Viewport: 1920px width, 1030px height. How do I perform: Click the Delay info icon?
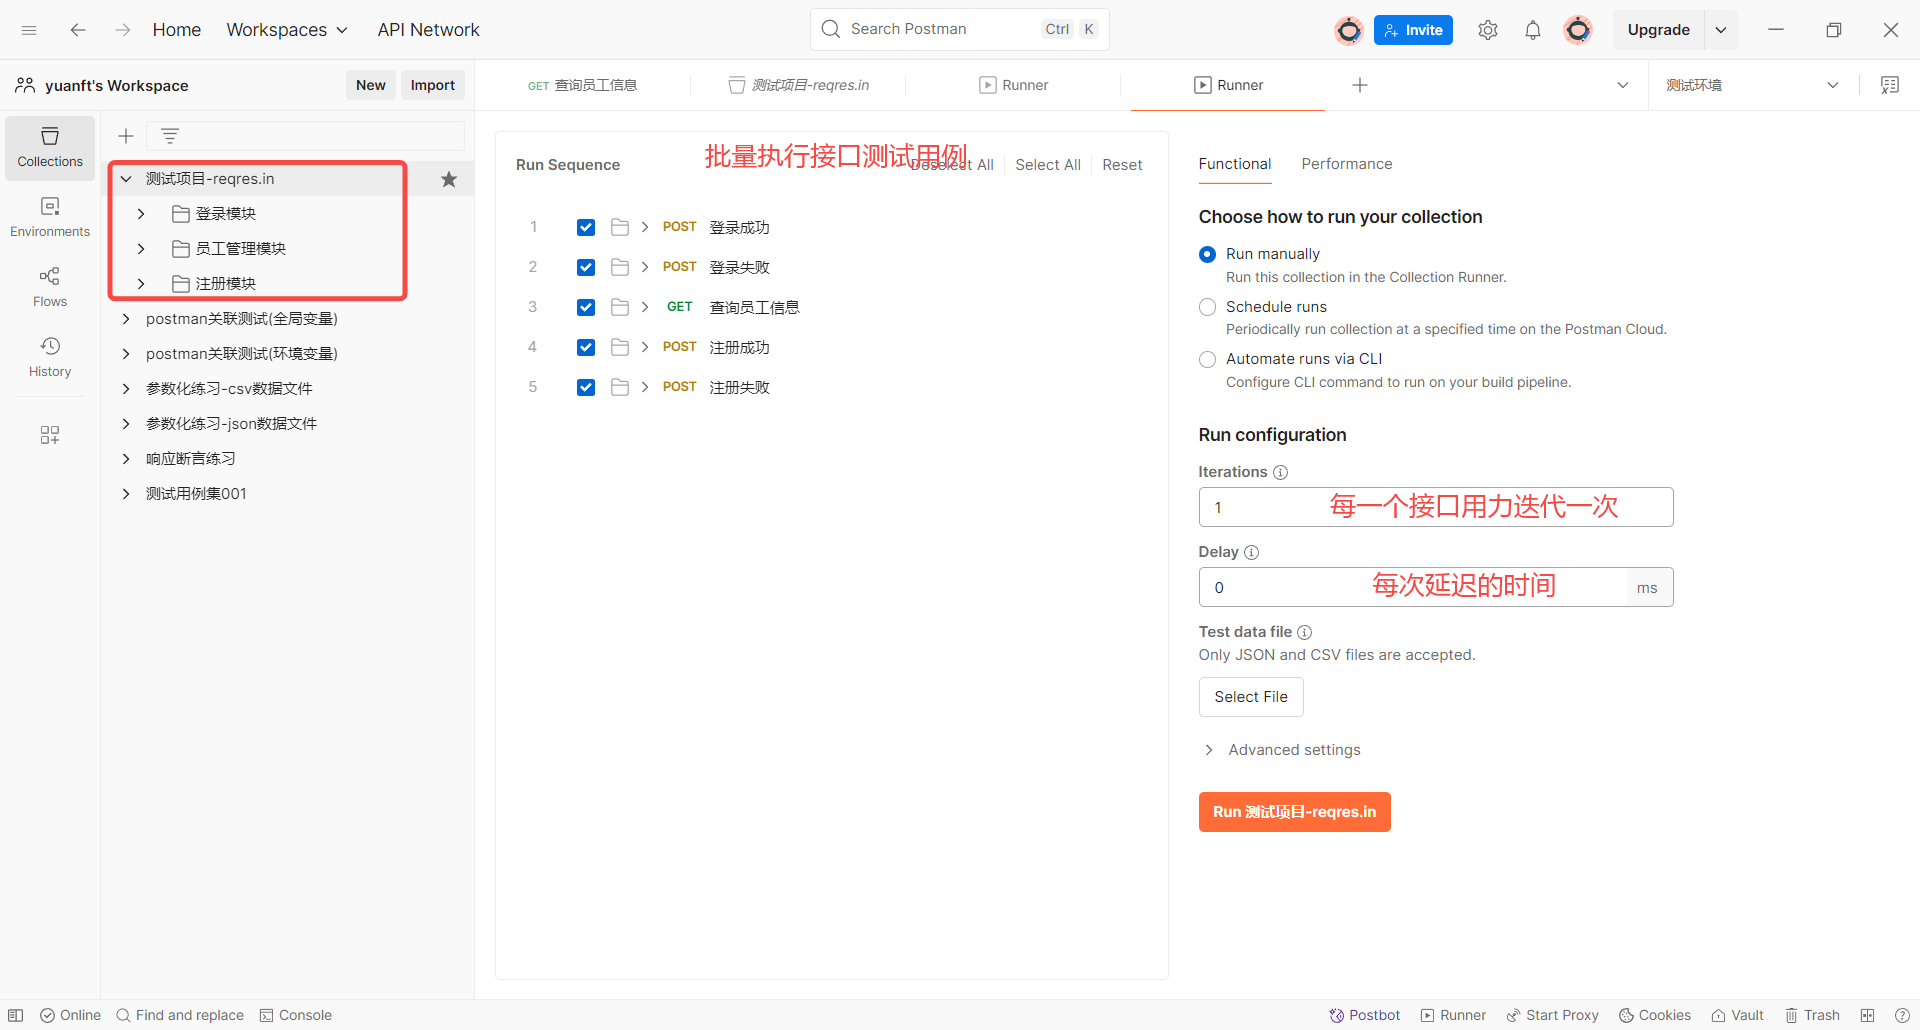click(x=1251, y=552)
